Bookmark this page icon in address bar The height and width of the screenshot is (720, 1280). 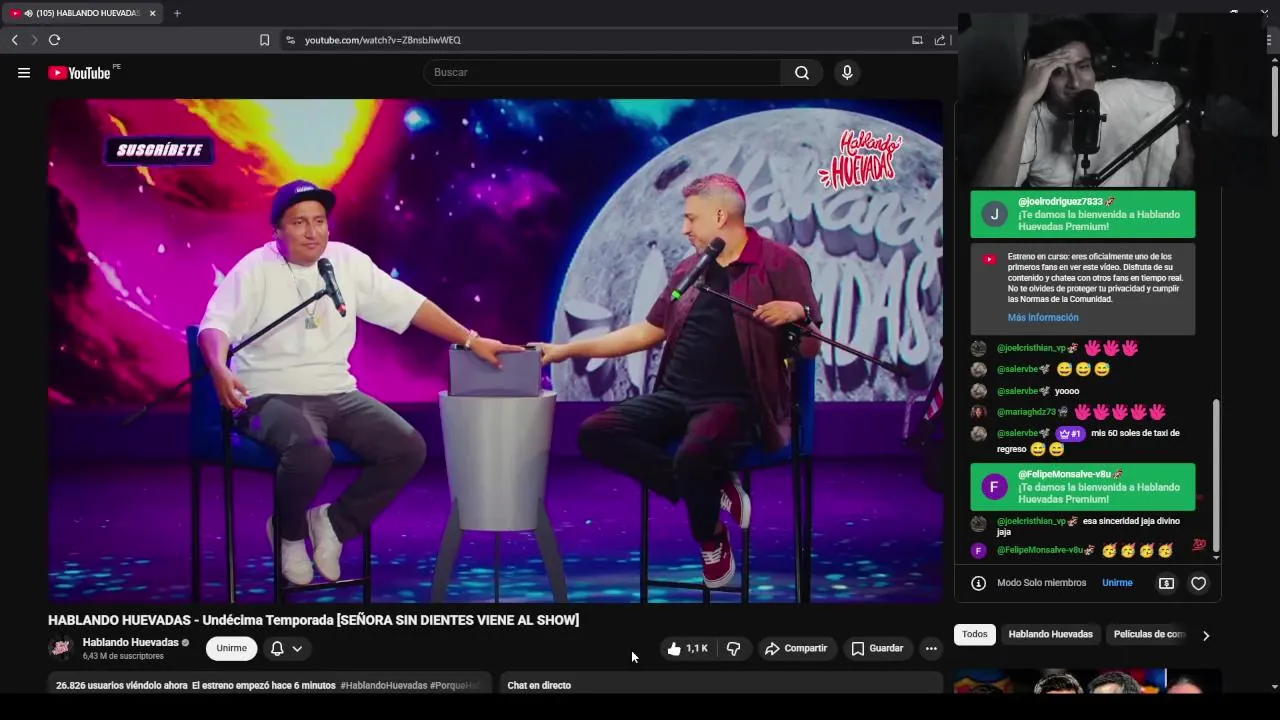pyautogui.click(x=264, y=40)
